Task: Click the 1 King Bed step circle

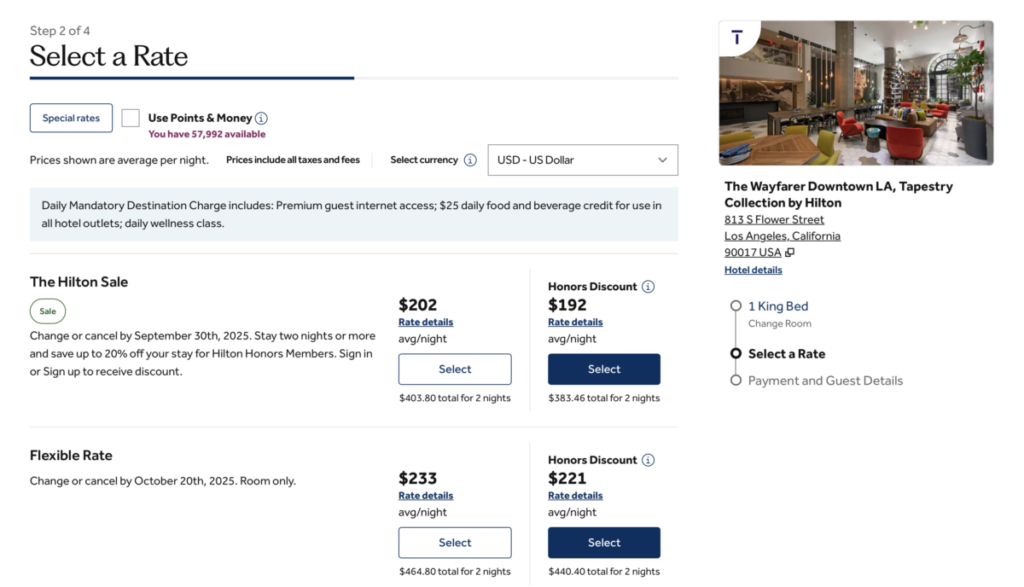Action: pyautogui.click(x=736, y=307)
